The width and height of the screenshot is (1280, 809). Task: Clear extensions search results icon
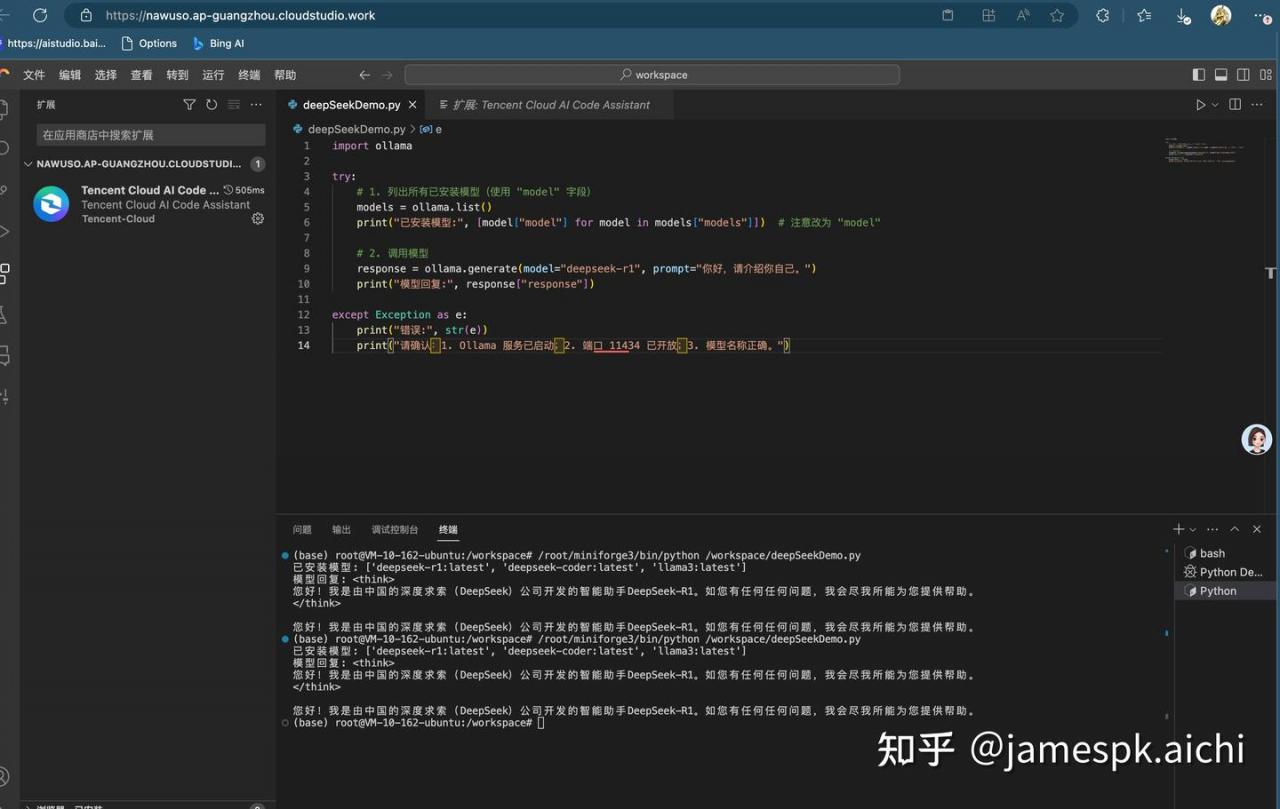[x=234, y=104]
